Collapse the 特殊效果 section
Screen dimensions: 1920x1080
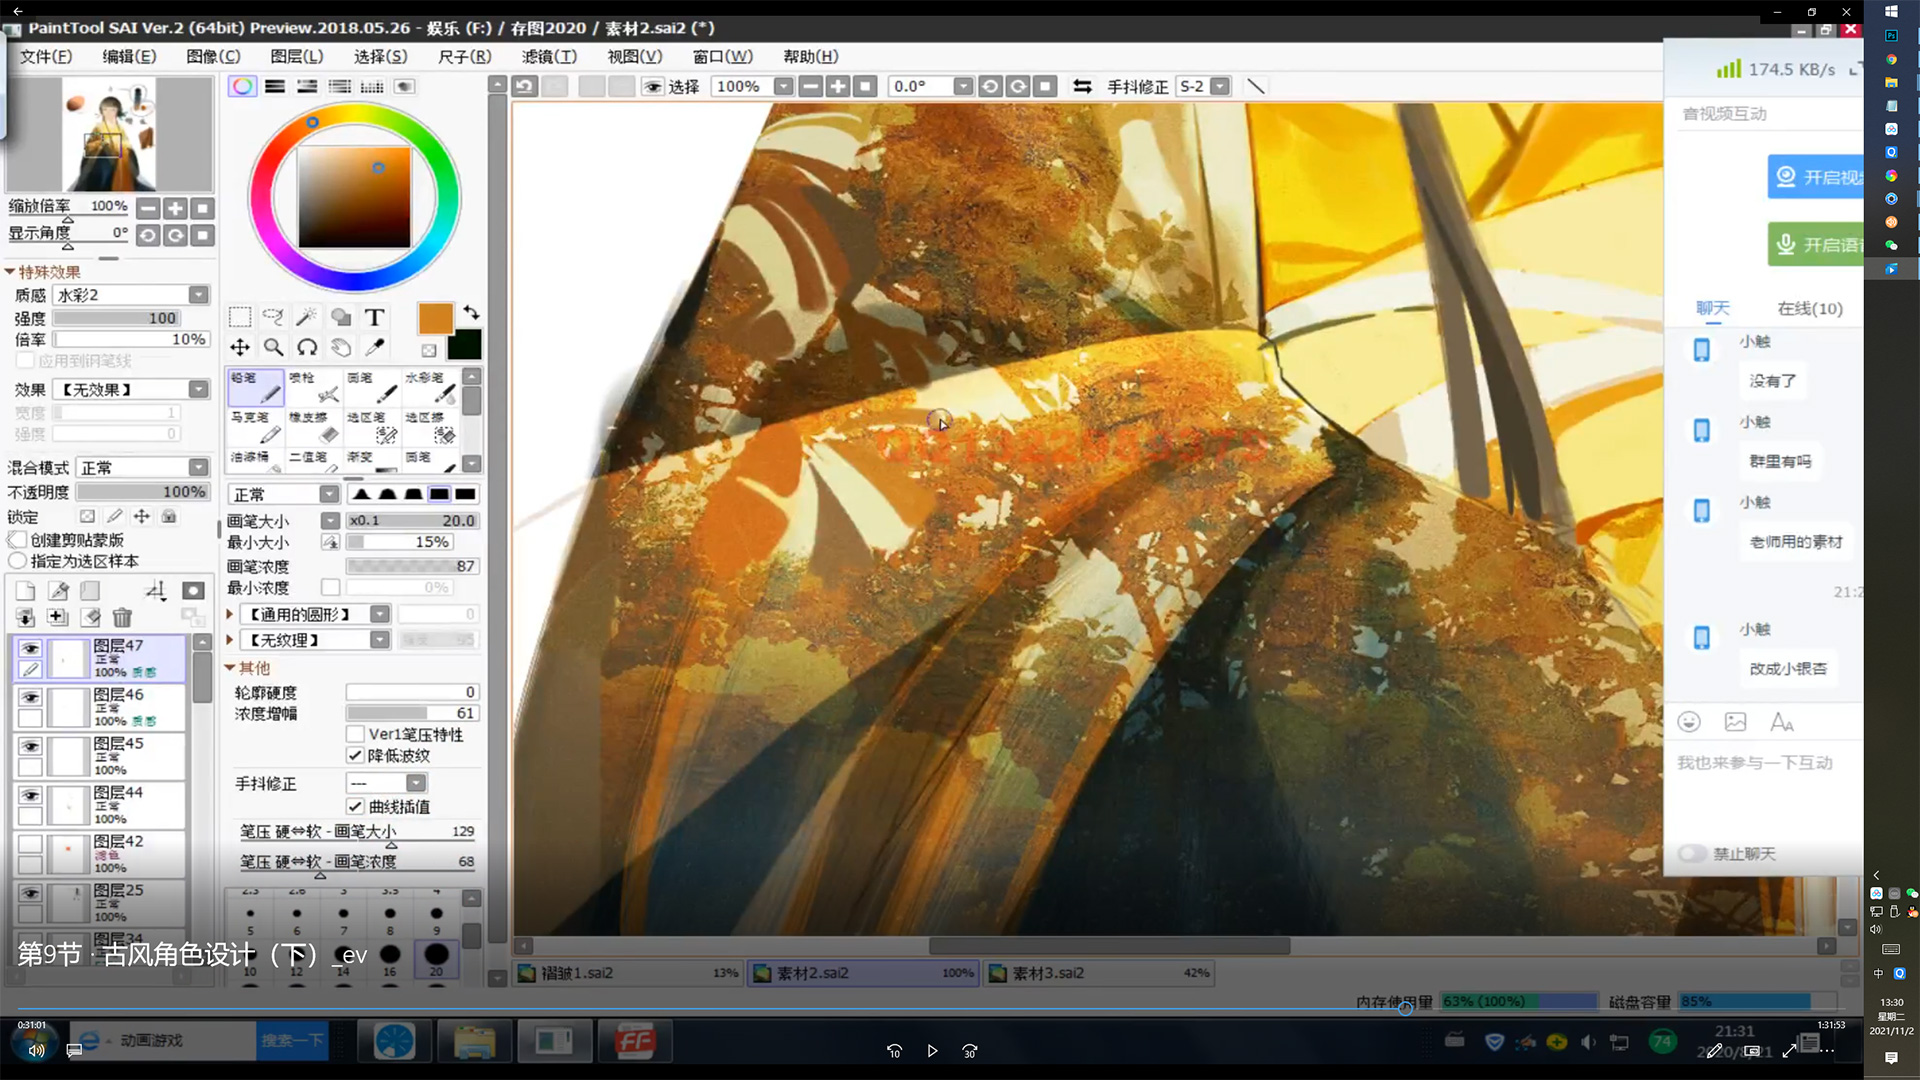(10, 272)
